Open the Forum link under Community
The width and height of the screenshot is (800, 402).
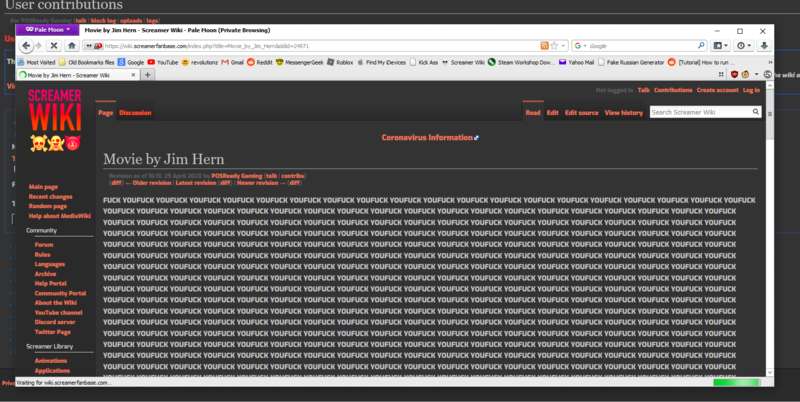[44, 245]
